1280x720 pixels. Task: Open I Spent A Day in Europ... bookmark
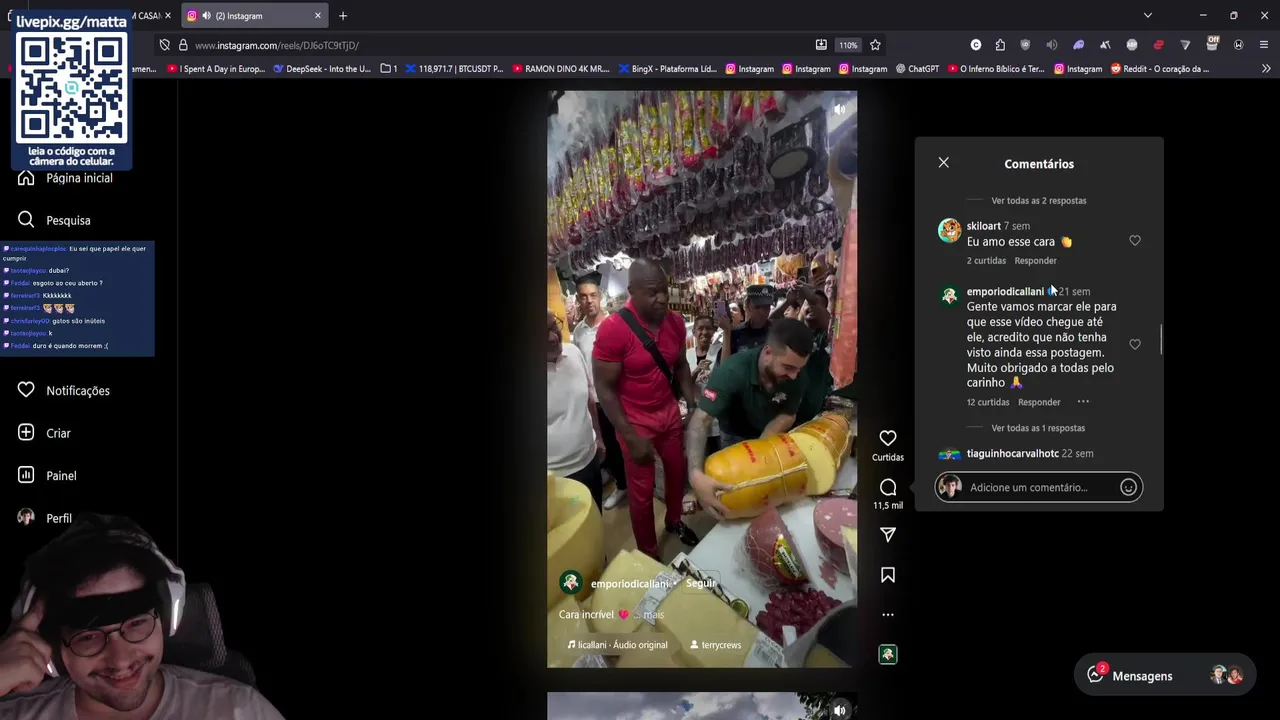coord(216,69)
